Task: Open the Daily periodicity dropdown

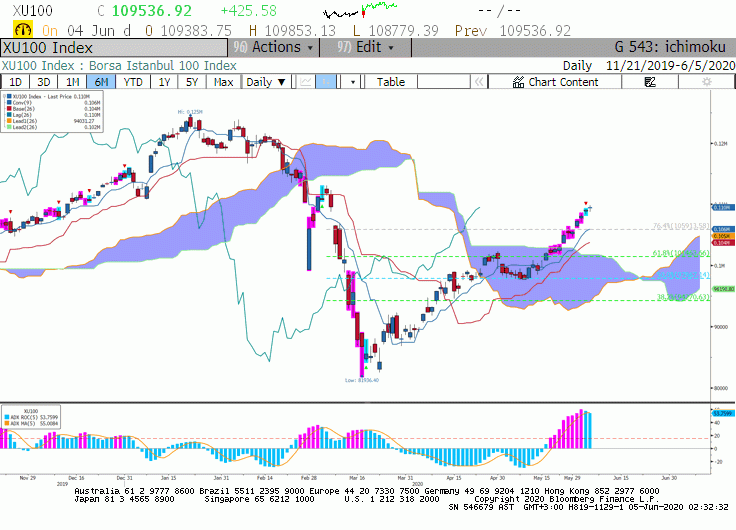Action: 266,82
